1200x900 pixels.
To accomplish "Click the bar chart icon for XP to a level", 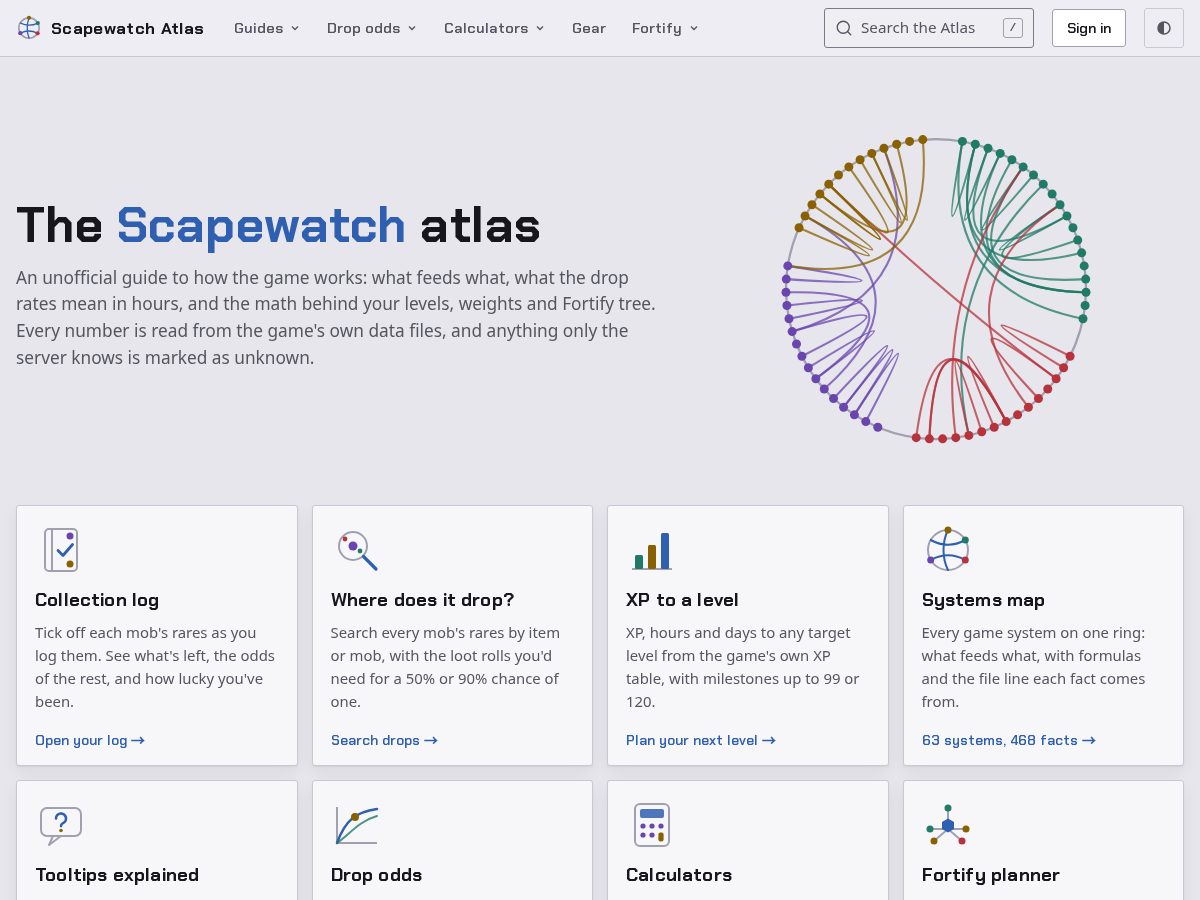I will (651, 551).
